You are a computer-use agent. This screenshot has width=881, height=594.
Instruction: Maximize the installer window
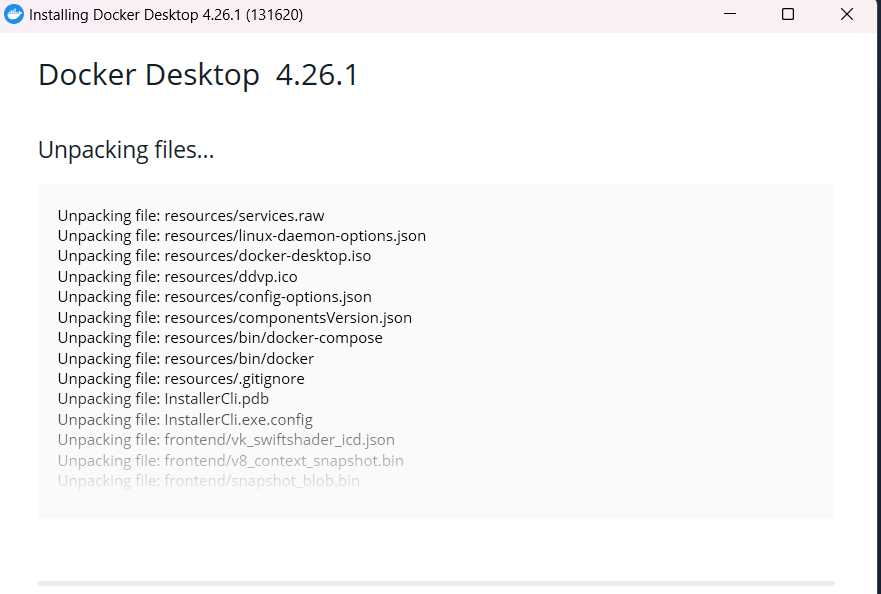pyautogui.click(x=787, y=14)
